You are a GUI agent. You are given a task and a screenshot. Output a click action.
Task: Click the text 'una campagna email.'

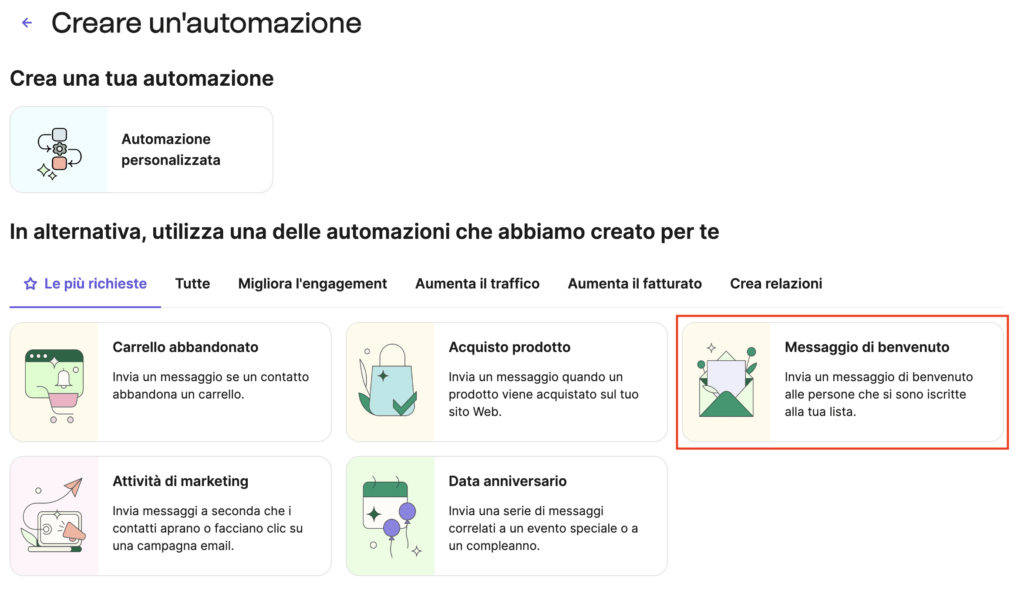(x=173, y=546)
